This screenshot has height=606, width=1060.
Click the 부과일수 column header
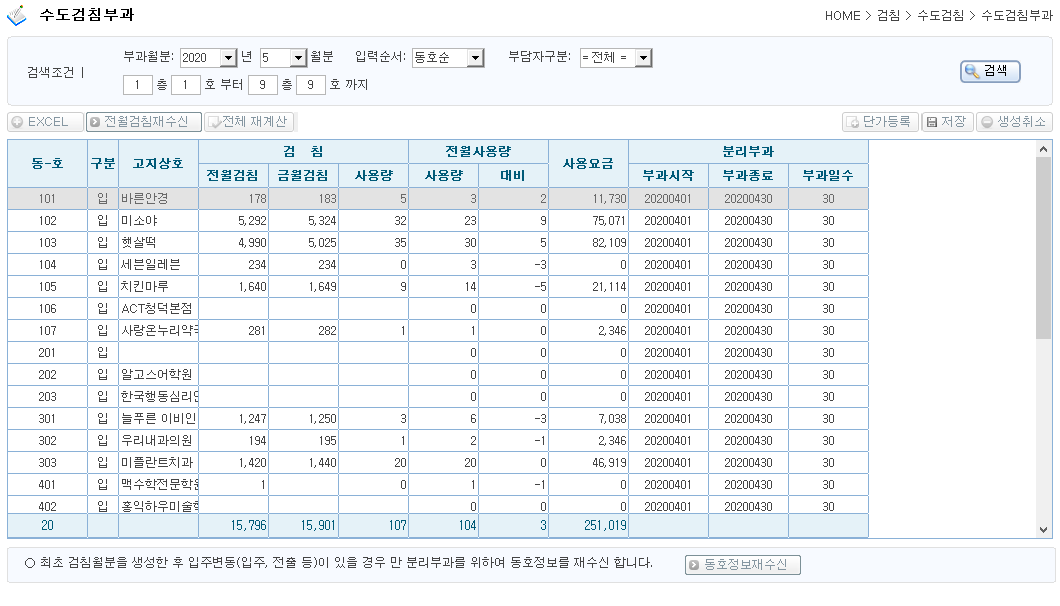[828, 176]
